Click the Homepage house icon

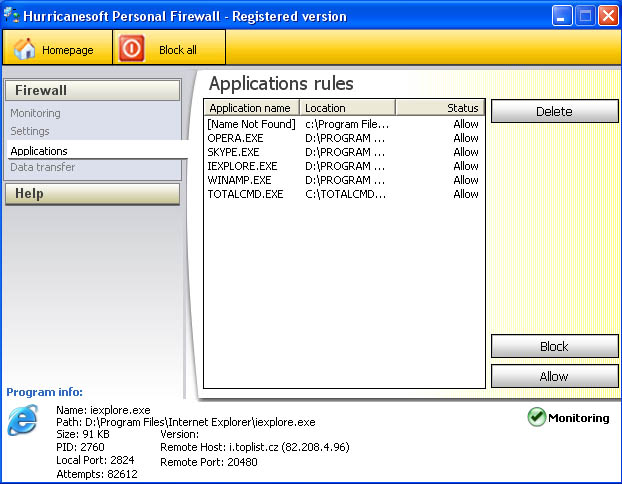(25, 49)
